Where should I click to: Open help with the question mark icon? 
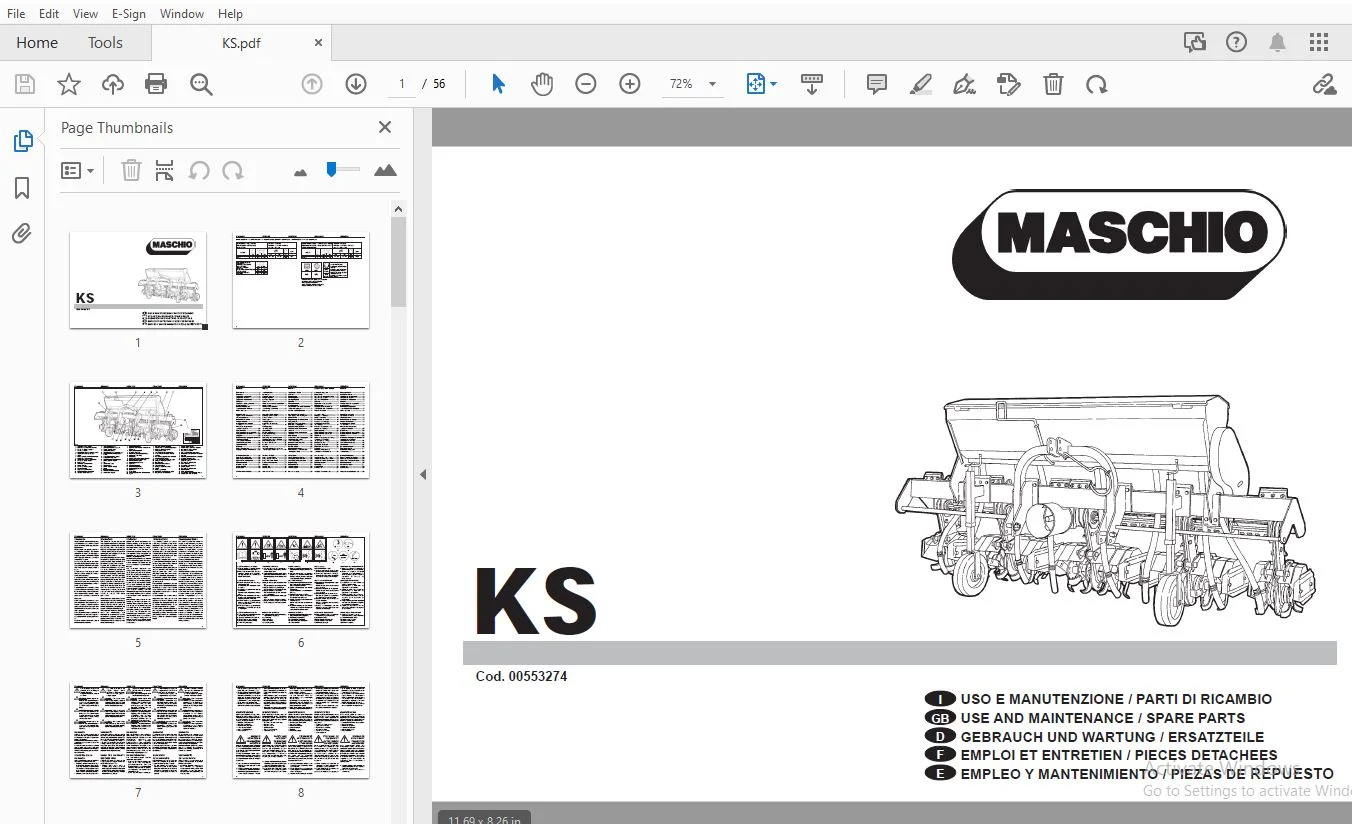[x=1237, y=43]
